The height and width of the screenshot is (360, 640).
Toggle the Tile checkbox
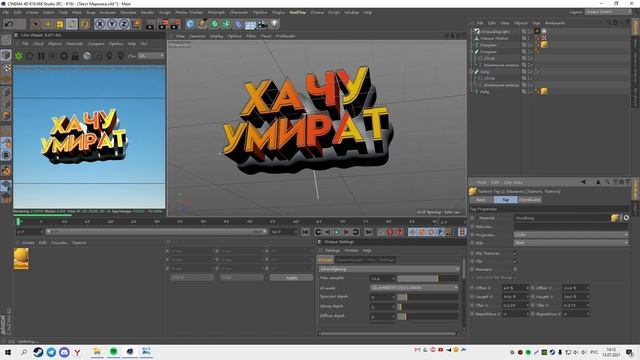click(515, 261)
